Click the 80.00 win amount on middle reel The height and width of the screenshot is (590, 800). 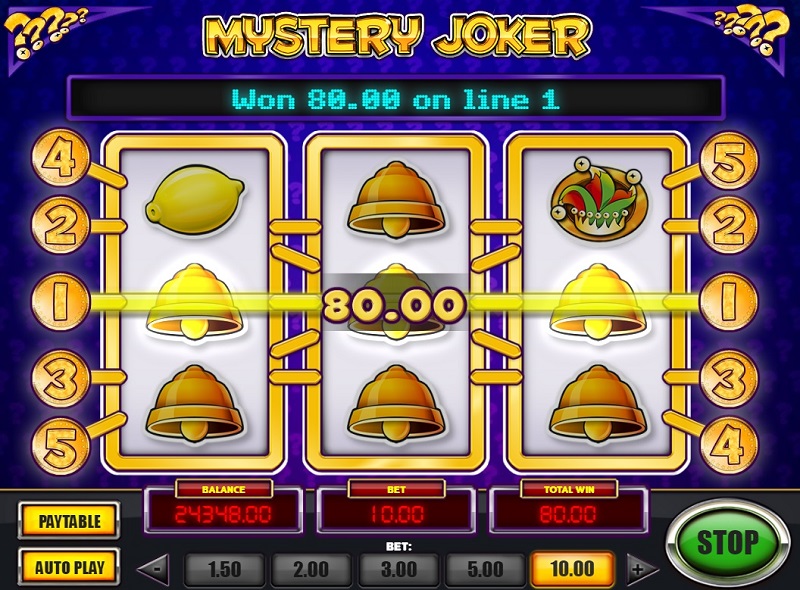(395, 305)
